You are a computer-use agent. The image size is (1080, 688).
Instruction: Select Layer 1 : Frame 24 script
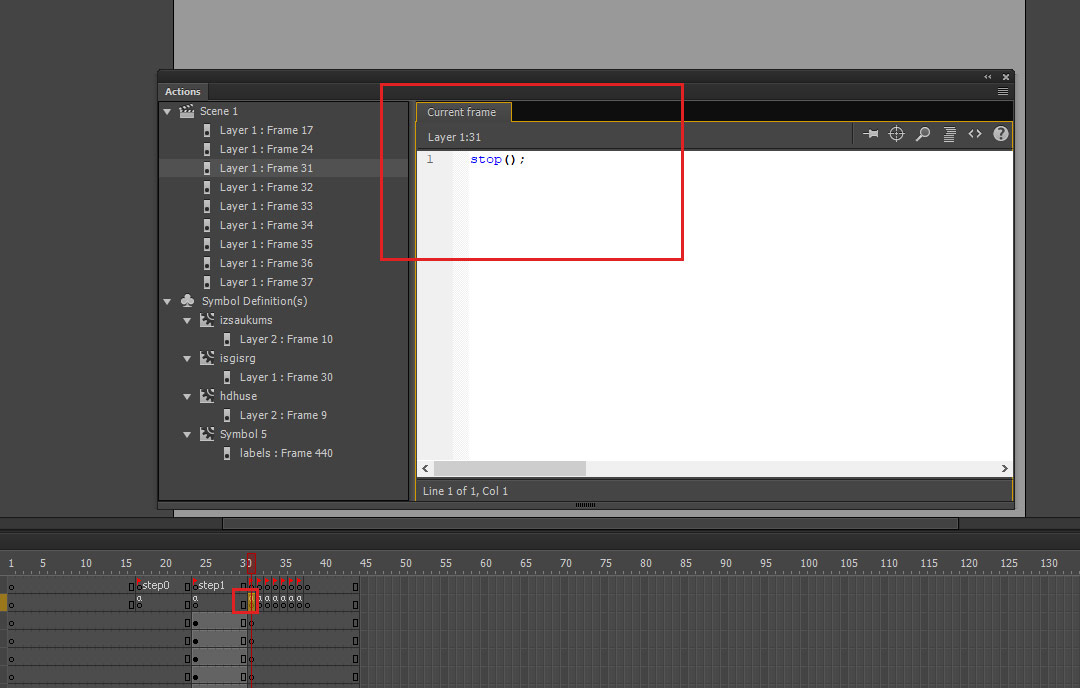coord(266,149)
